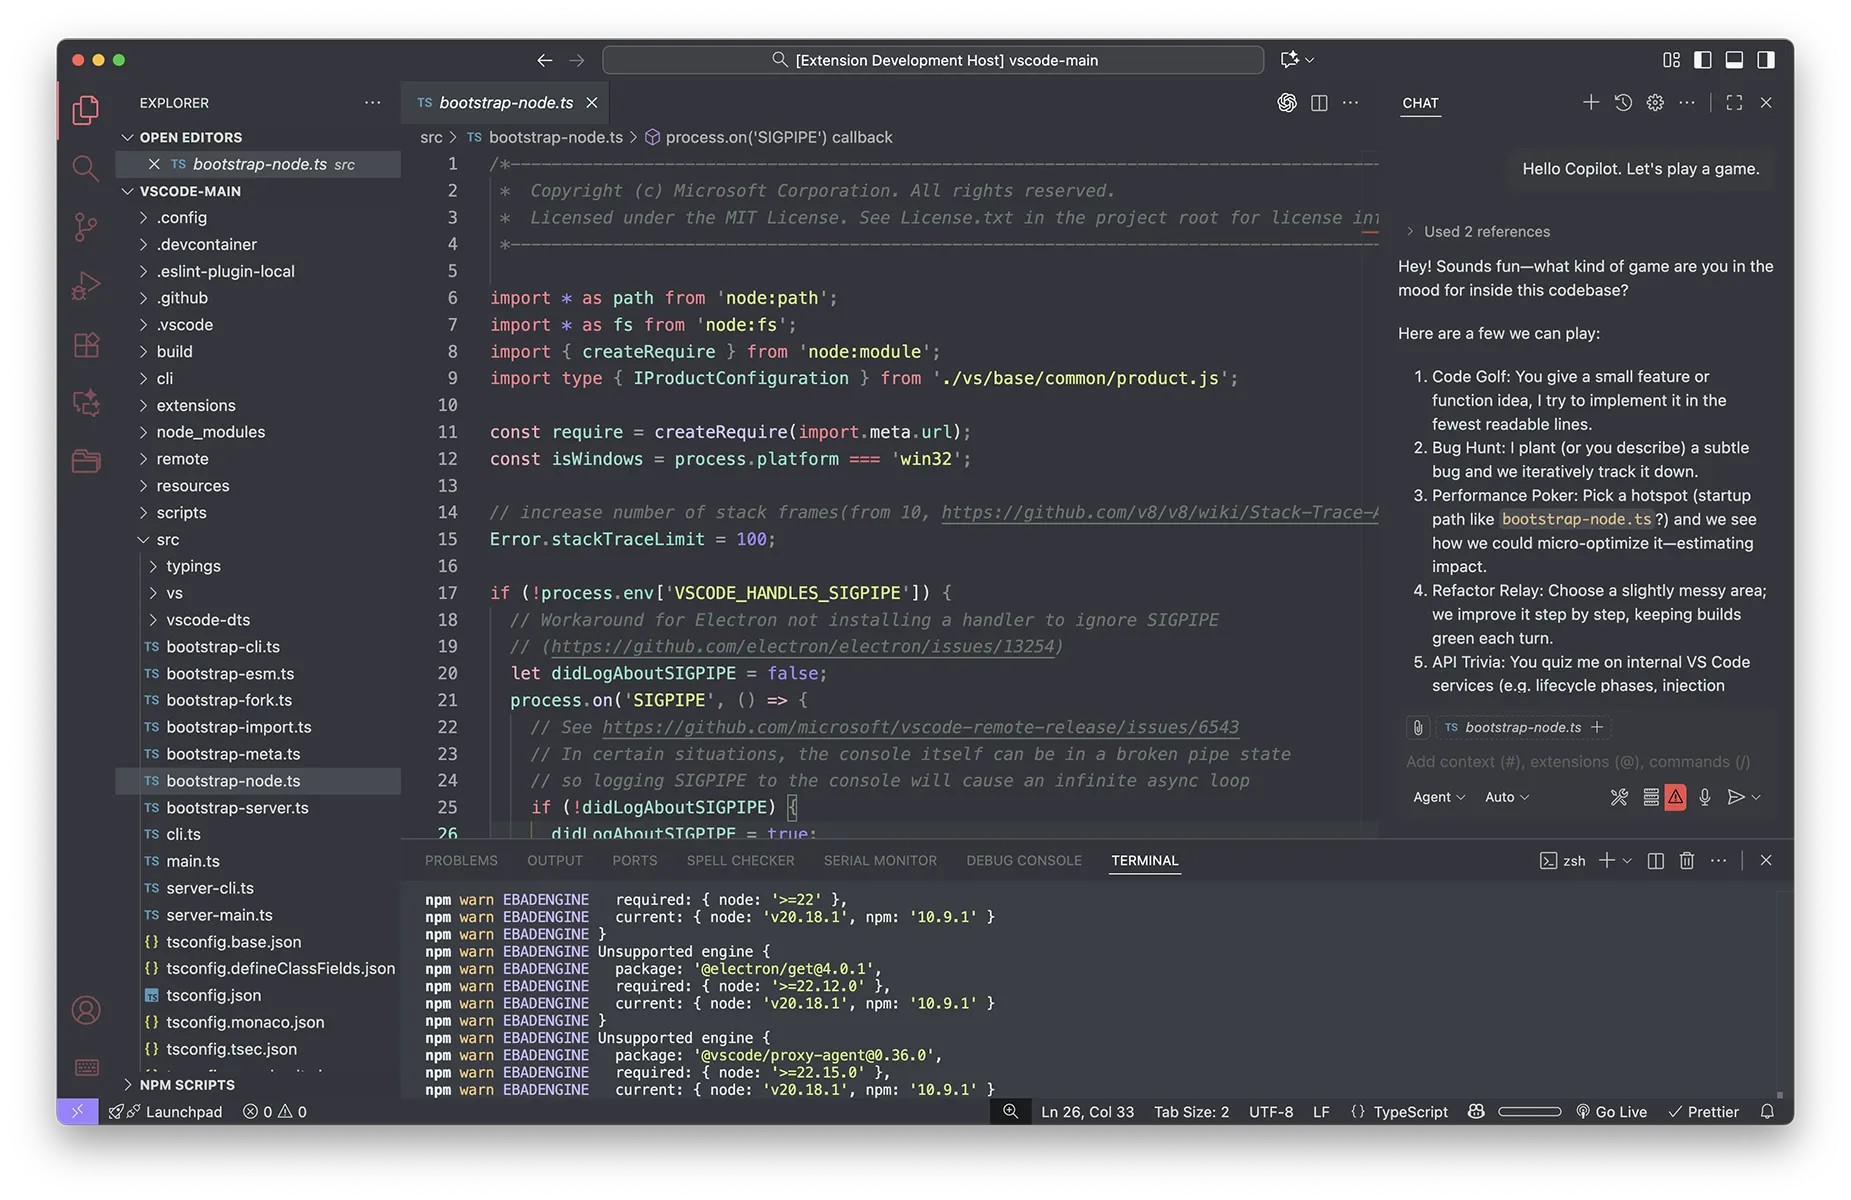Toggle the primary side bar
This screenshot has width=1851, height=1200.
(x=1703, y=59)
